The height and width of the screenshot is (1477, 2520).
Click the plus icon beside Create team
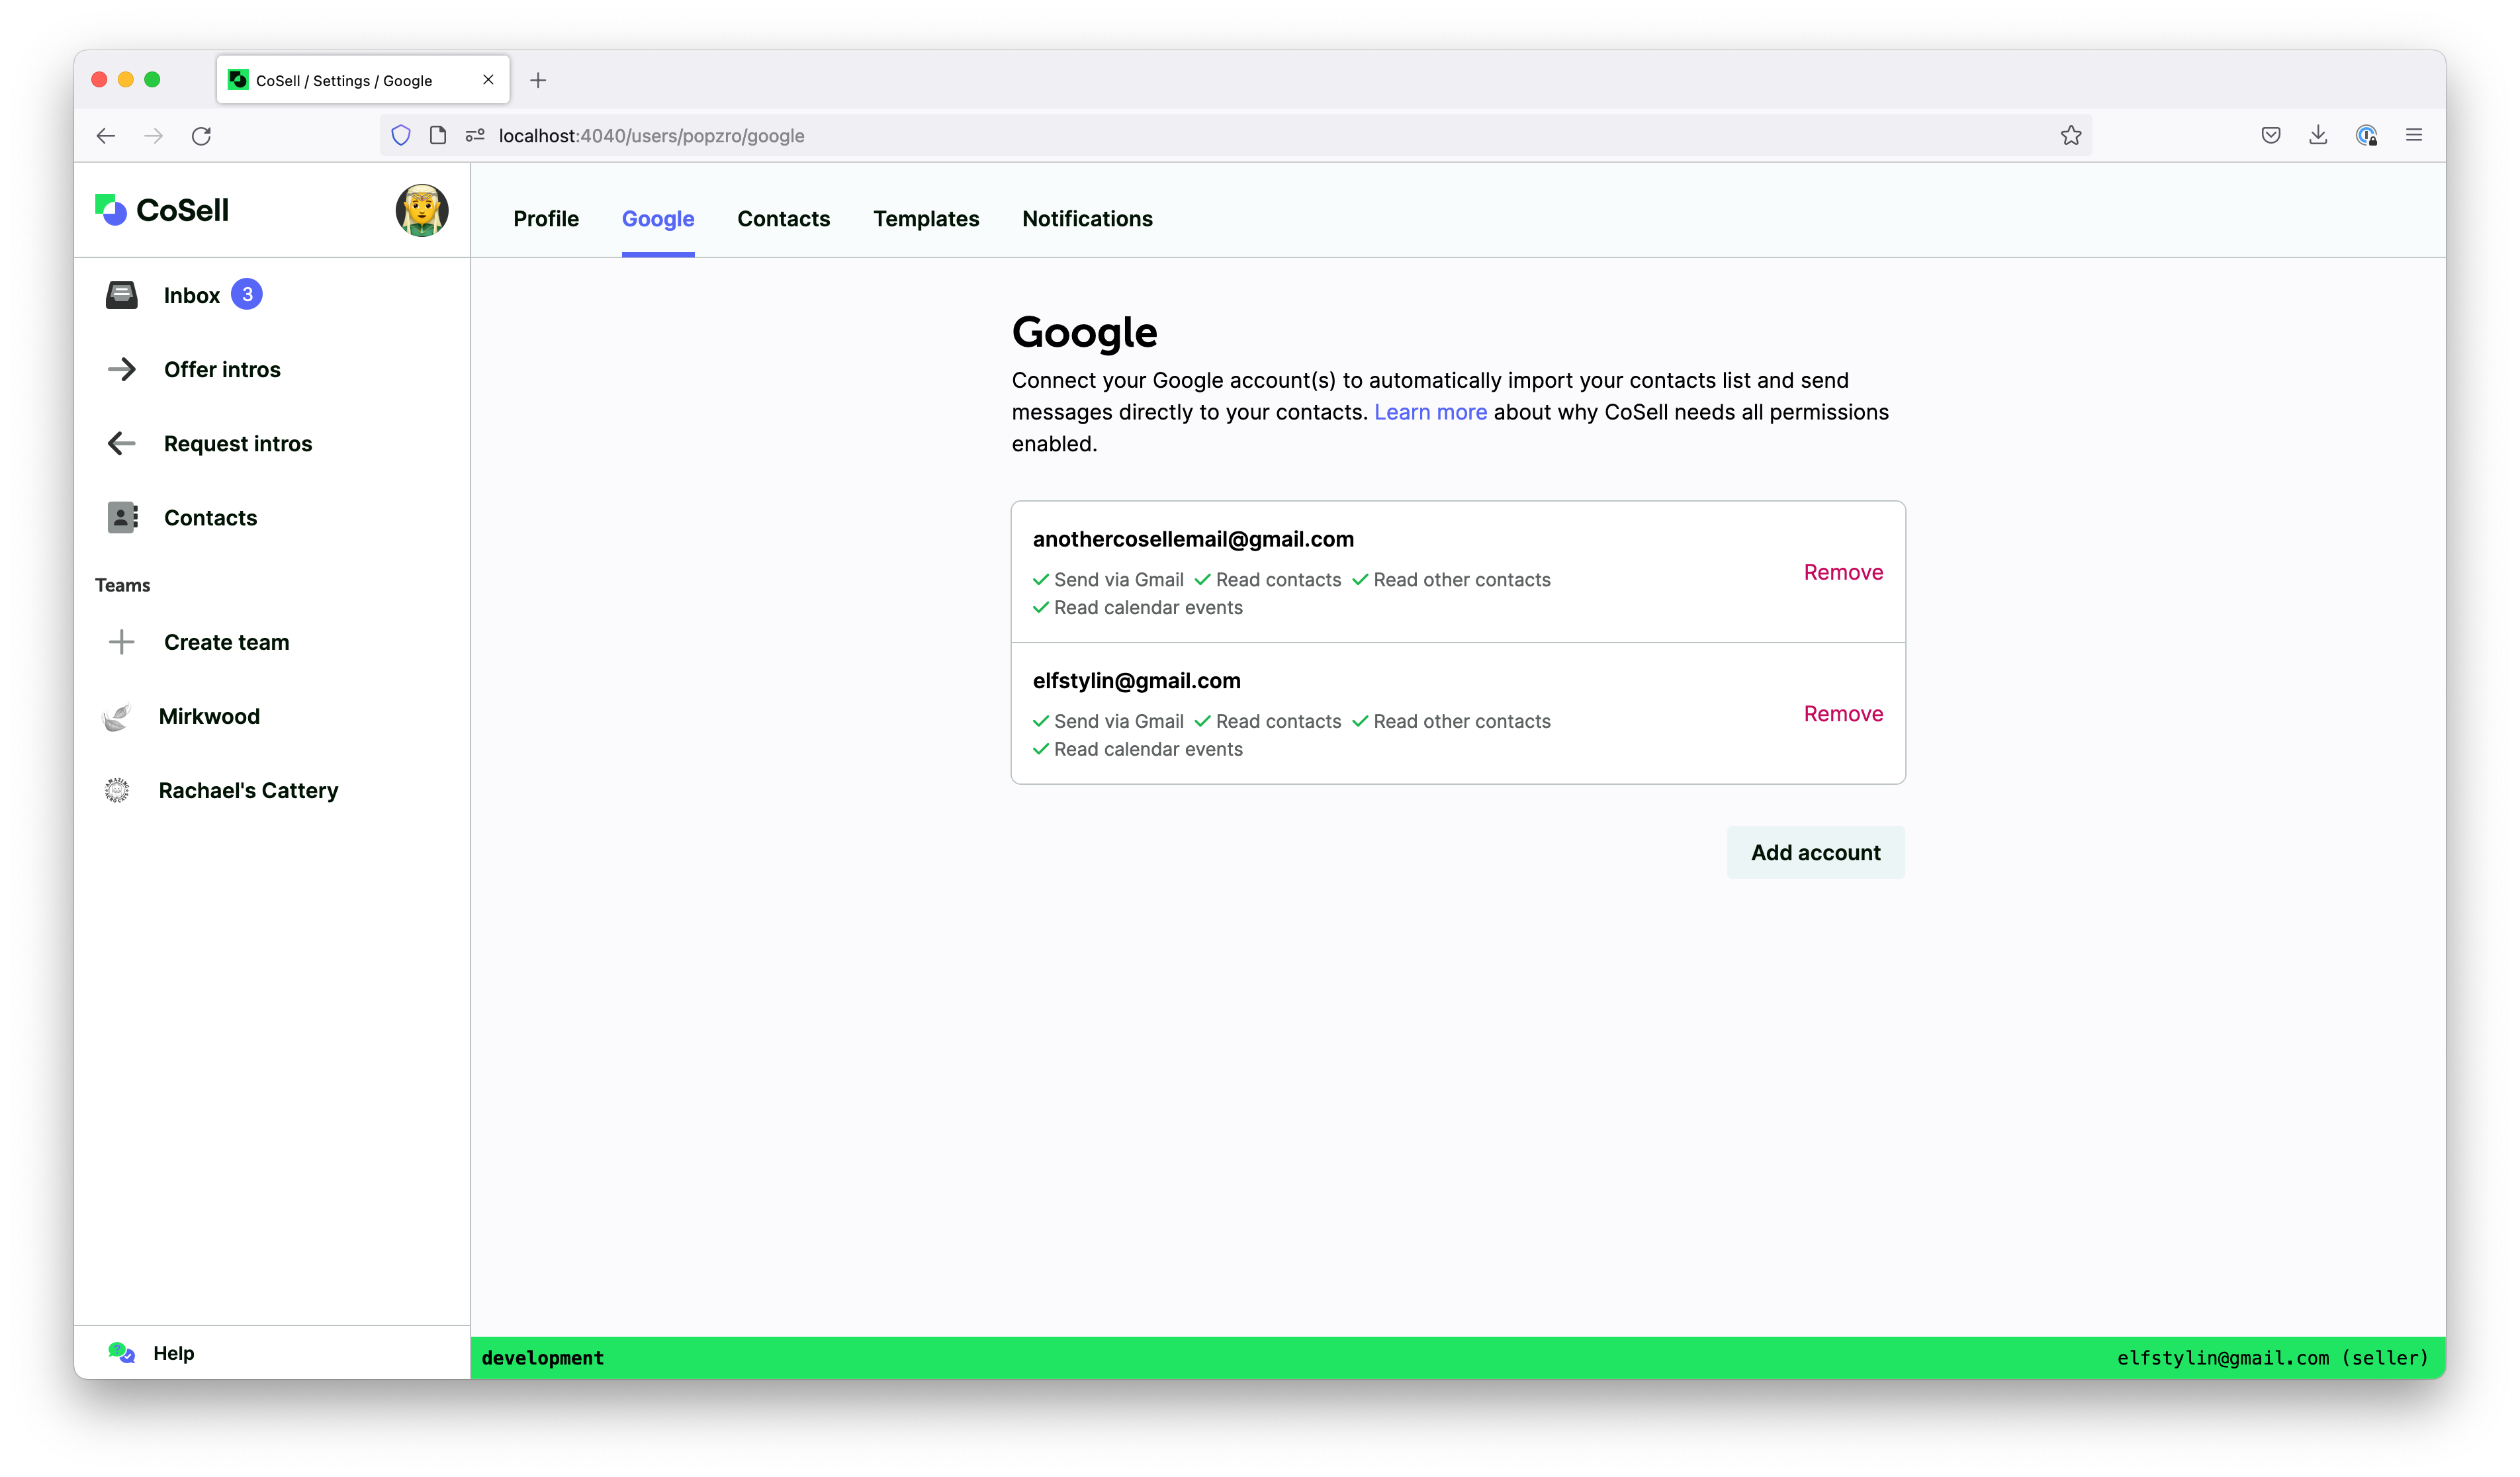click(x=122, y=642)
